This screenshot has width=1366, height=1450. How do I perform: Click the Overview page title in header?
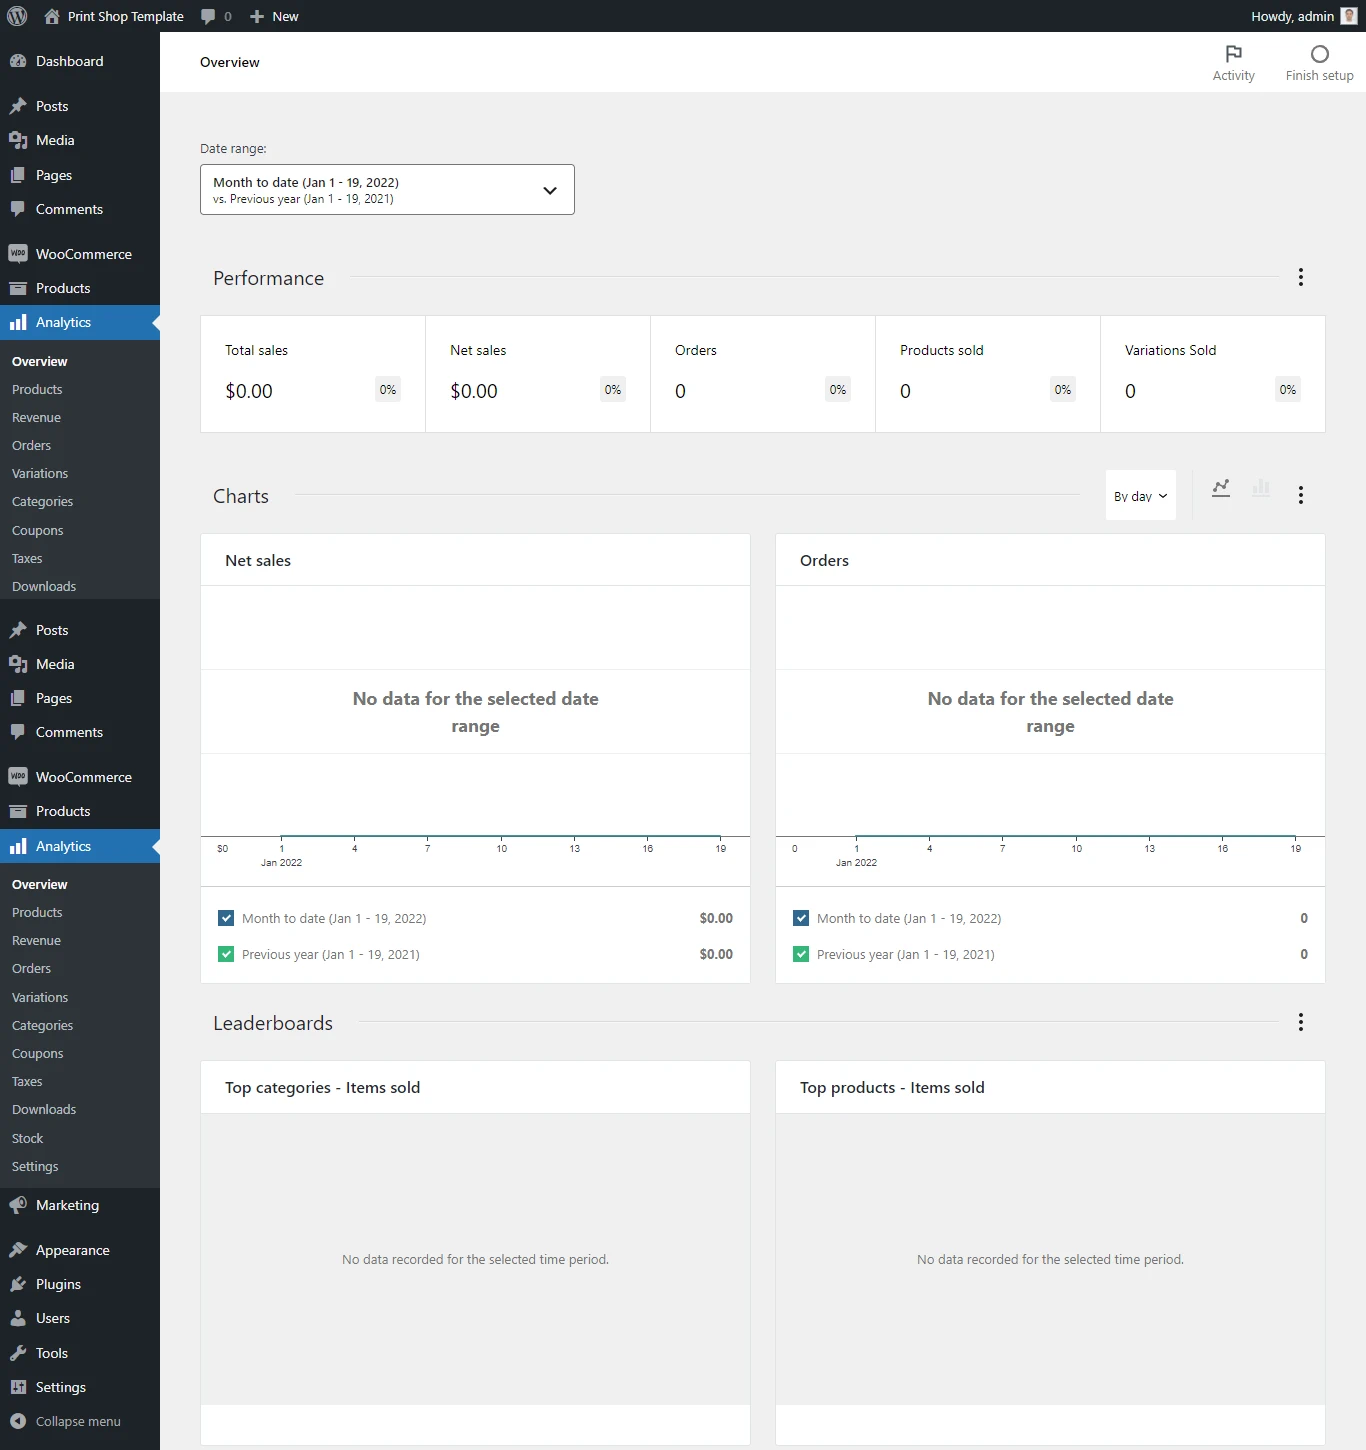[230, 62]
